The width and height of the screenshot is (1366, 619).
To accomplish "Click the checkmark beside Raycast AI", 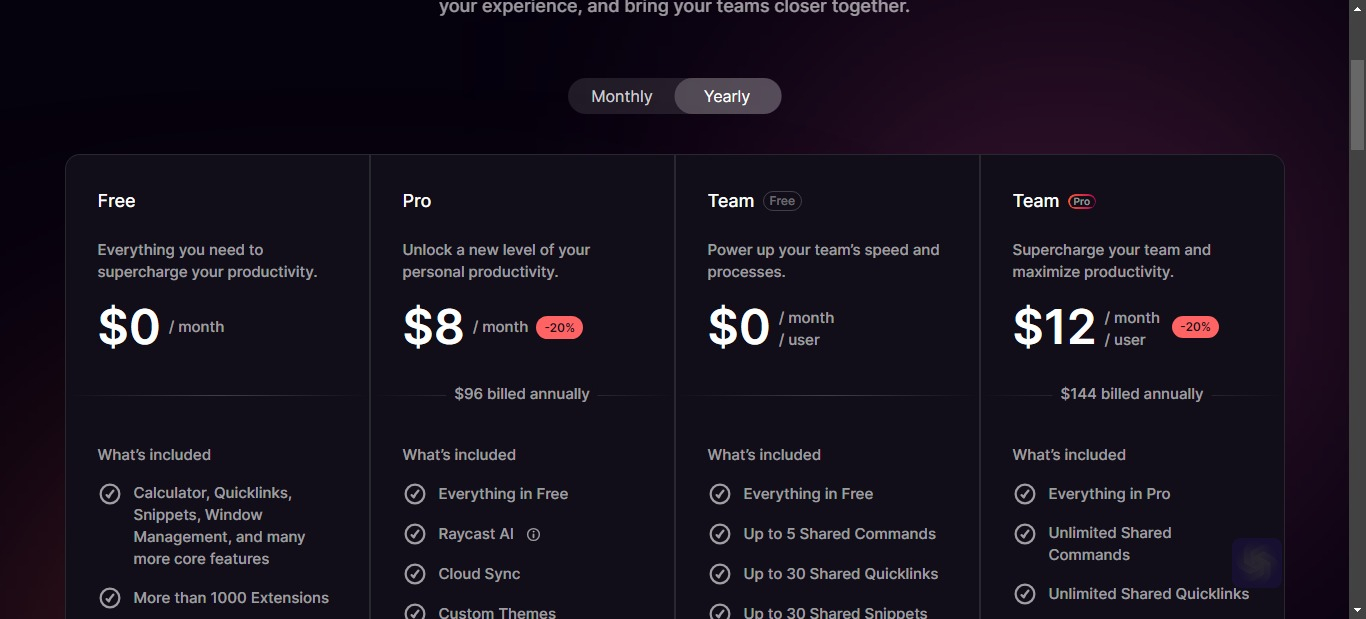I will coord(415,534).
